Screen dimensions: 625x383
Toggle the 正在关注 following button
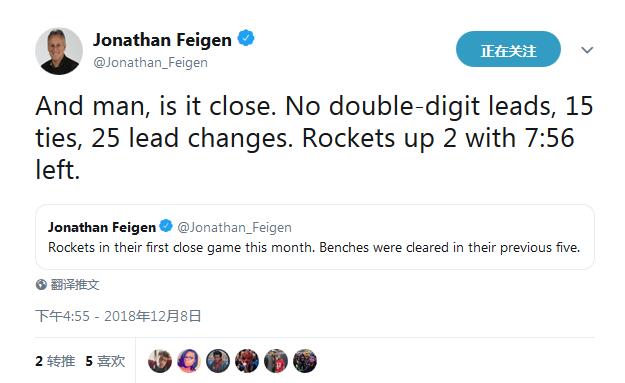point(508,49)
